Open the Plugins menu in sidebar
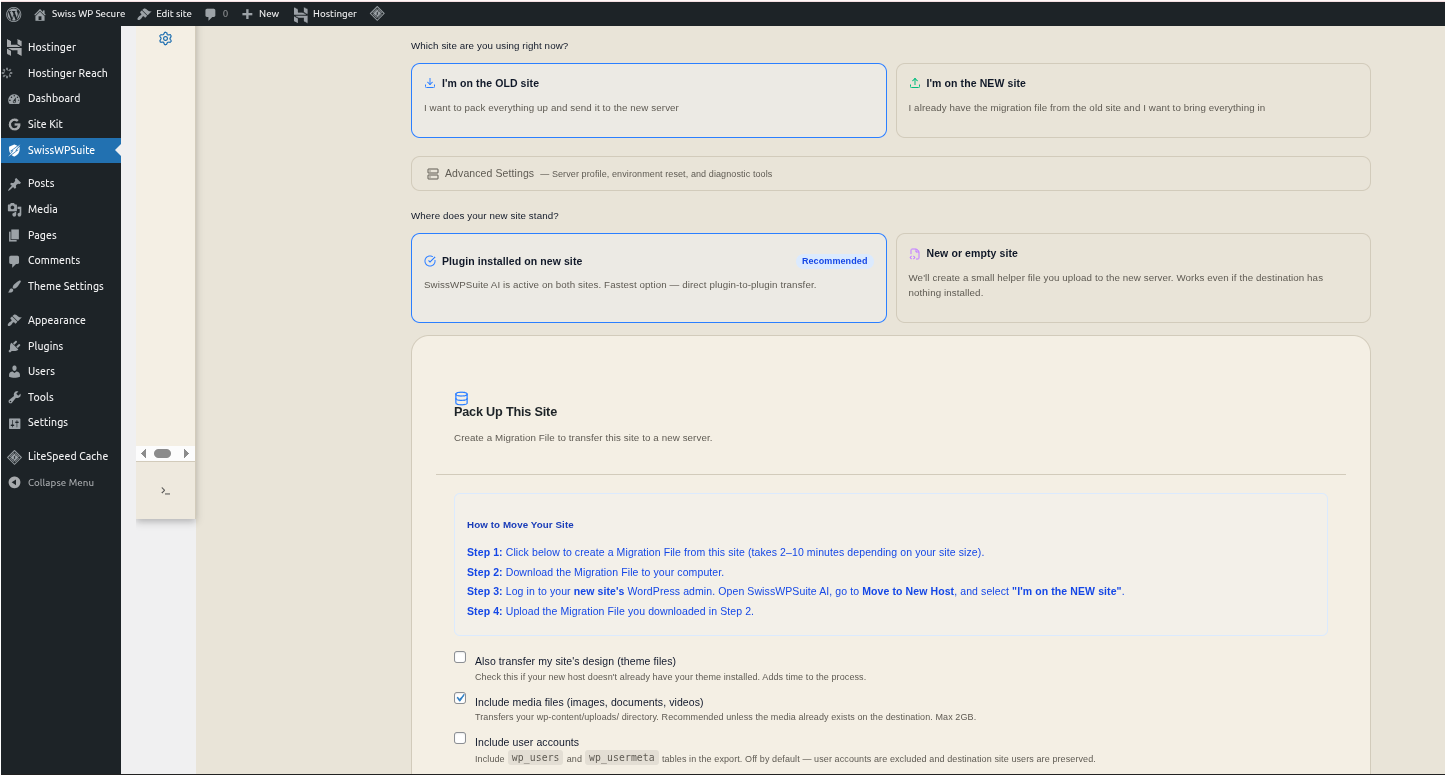This screenshot has height=775, width=1445. pyautogui.click(x=45, y=346)
